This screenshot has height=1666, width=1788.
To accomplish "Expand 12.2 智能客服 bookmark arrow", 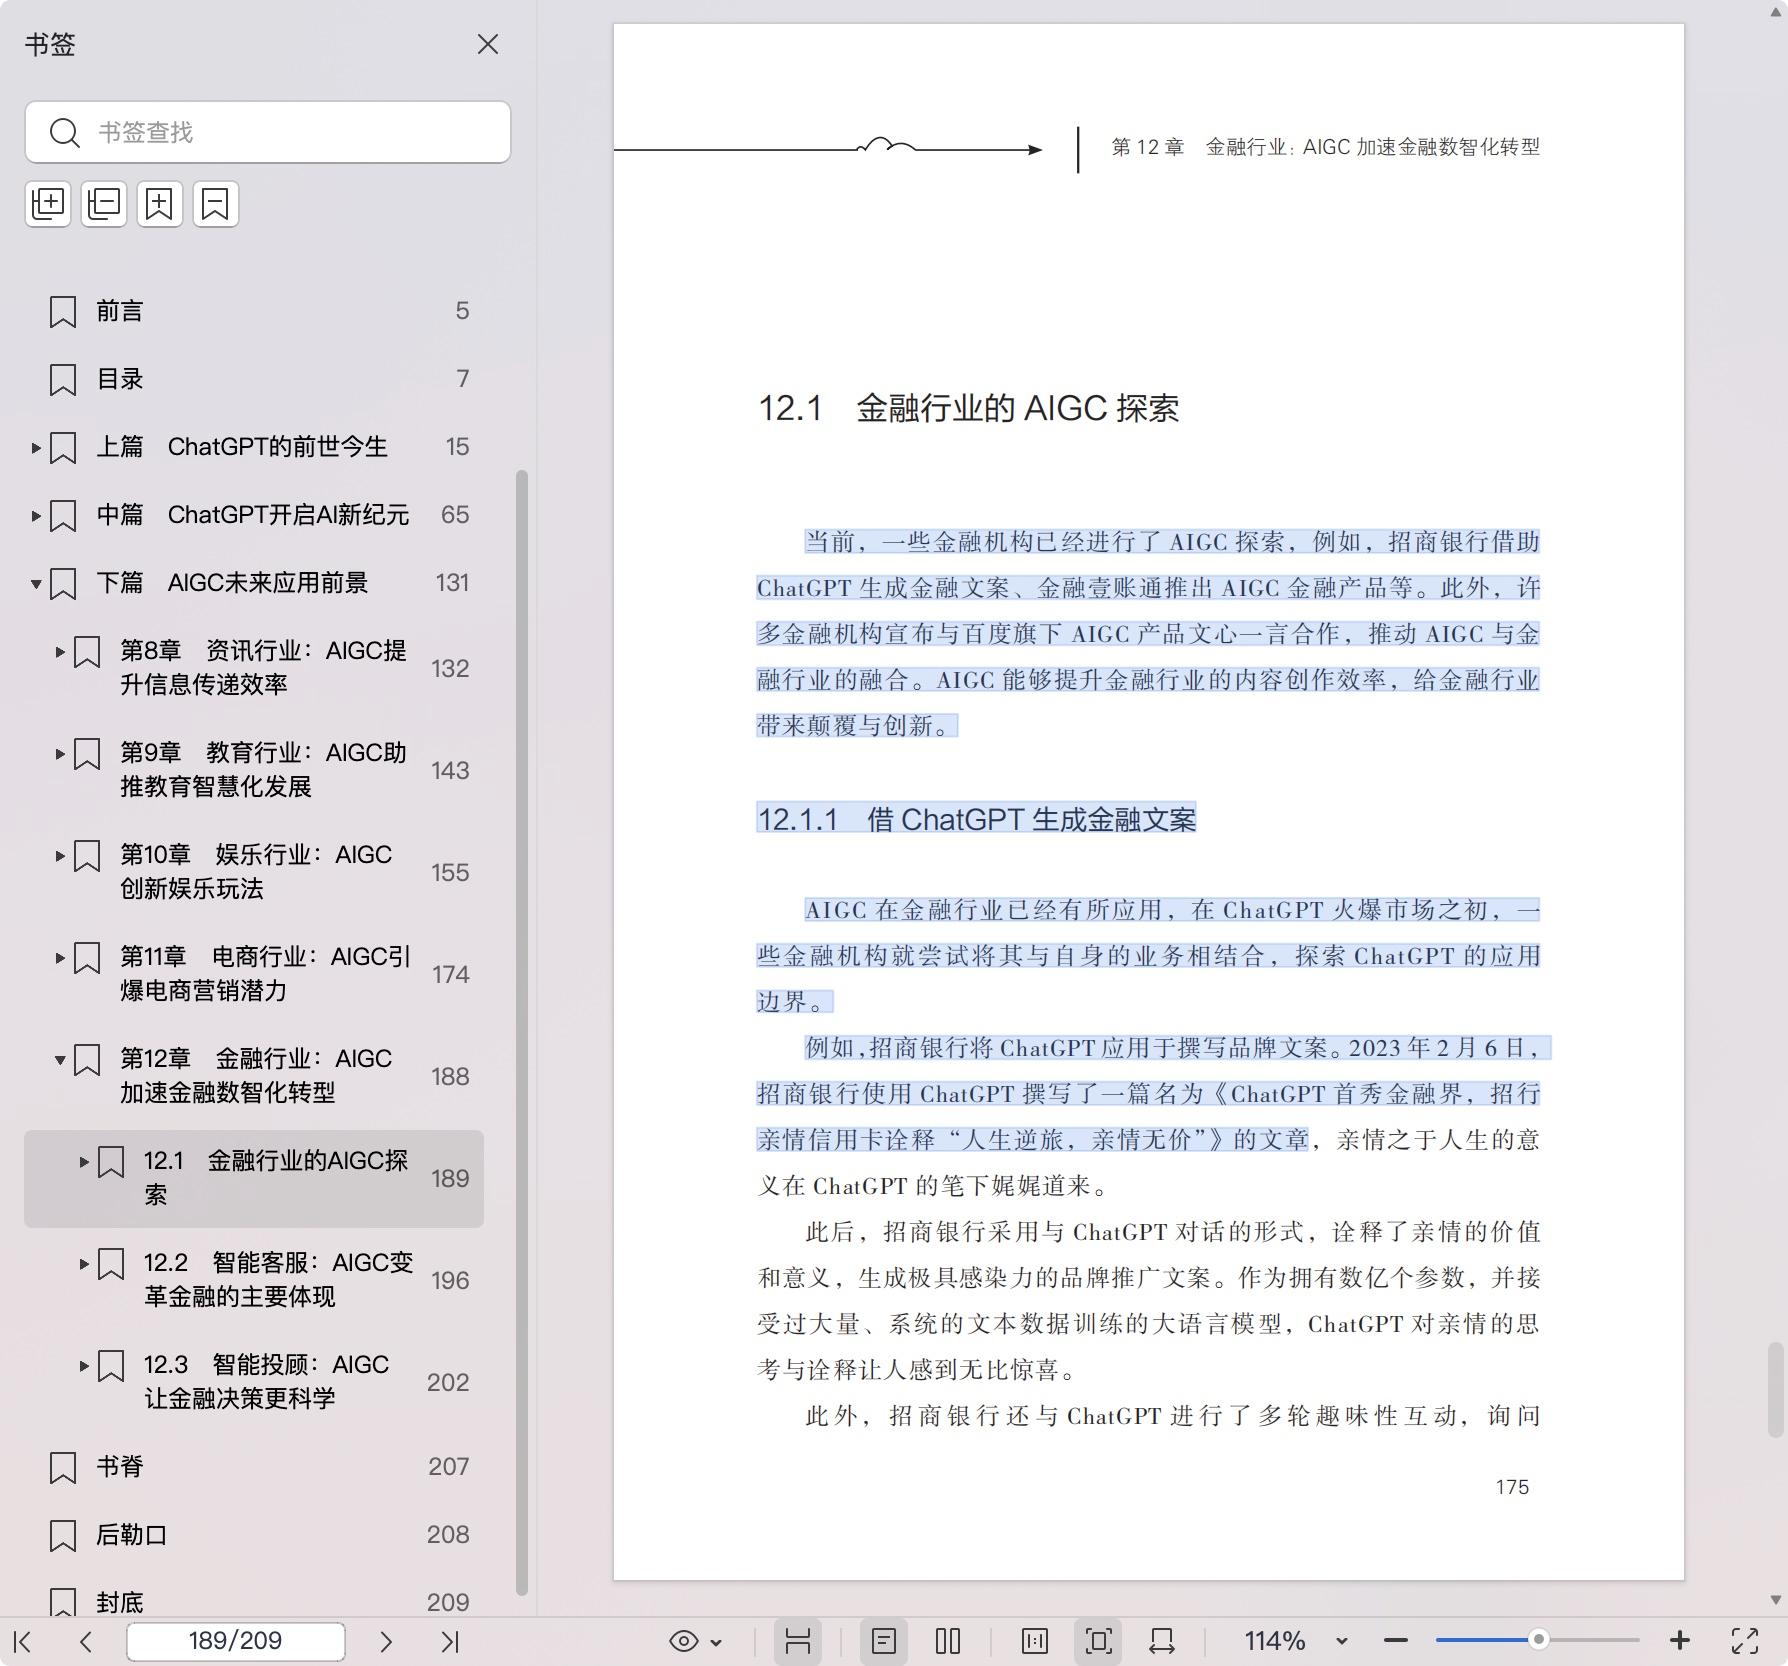I will coord(84,1264).
